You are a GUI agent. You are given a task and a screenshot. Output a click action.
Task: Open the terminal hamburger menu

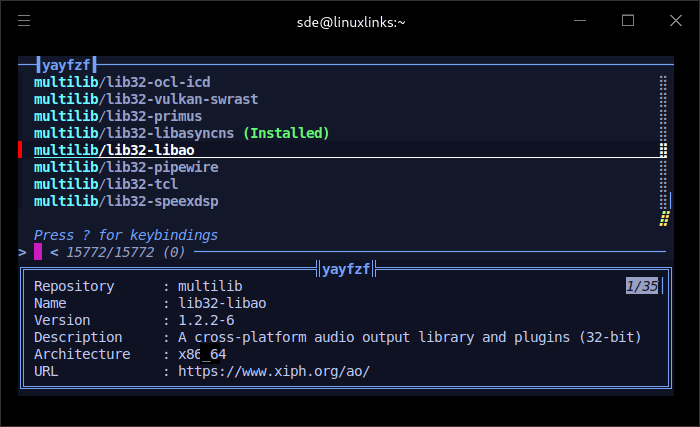(24, 20)
